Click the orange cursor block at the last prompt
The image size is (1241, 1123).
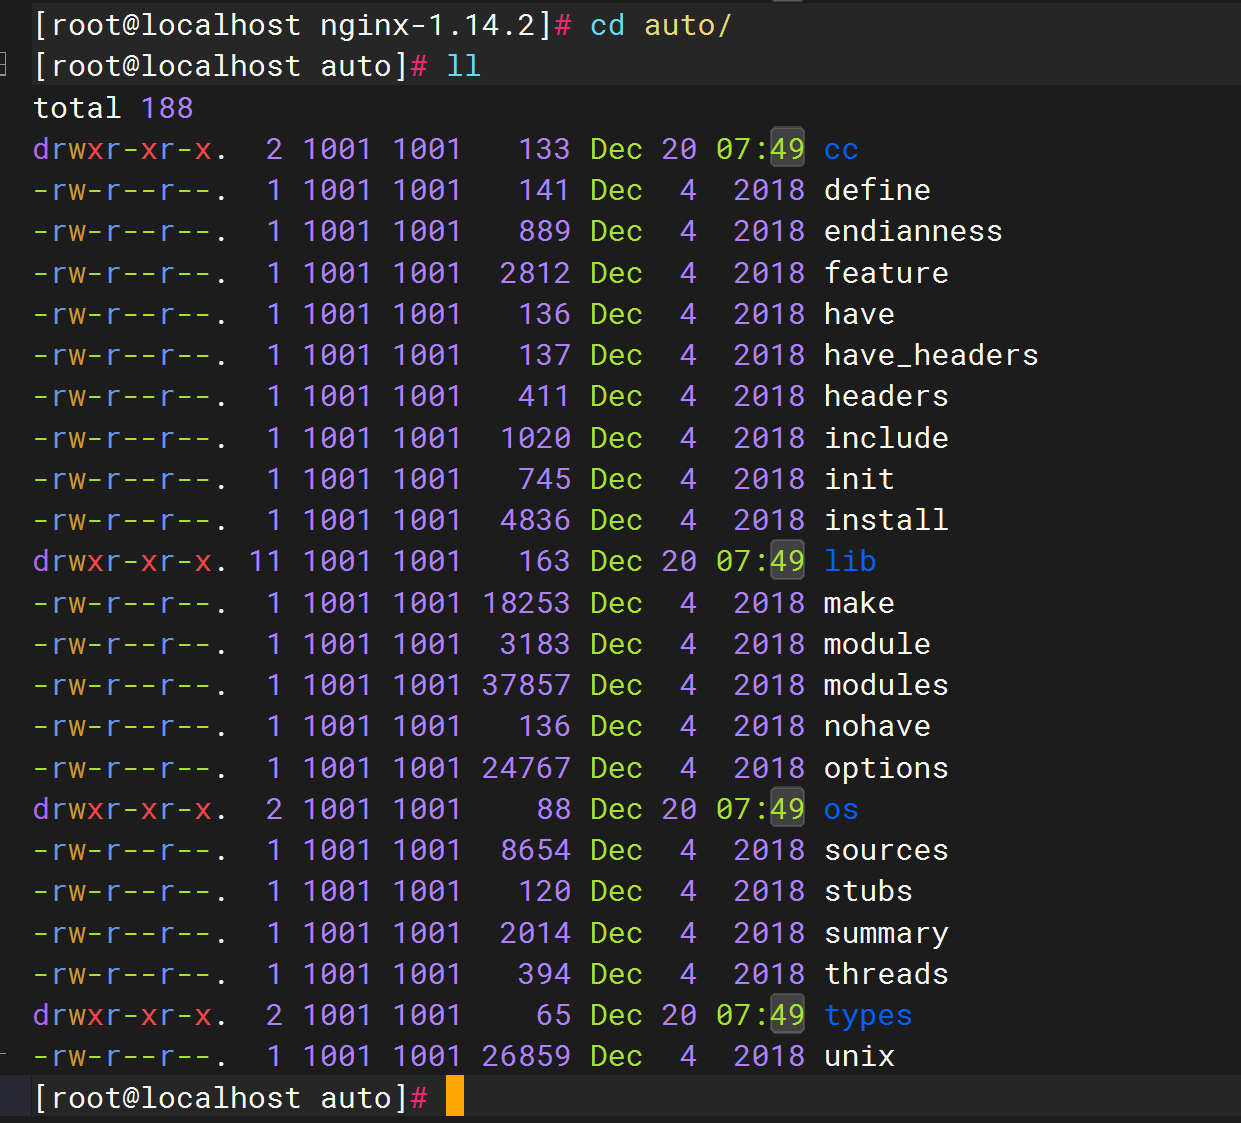point(455,1096)
